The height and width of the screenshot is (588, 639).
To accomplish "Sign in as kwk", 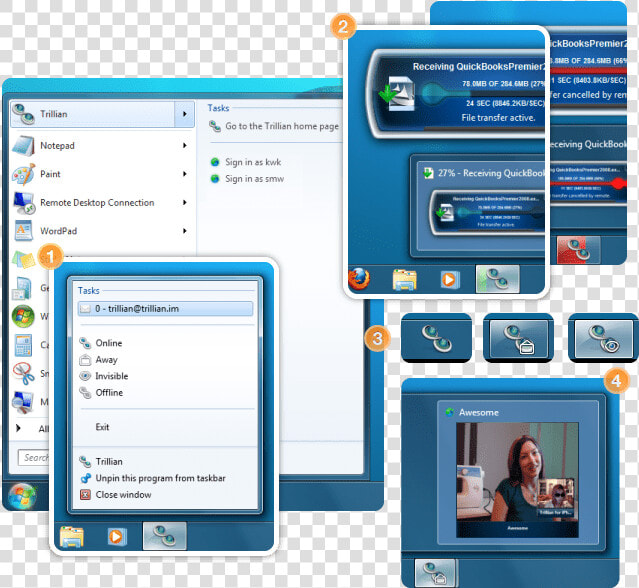I will coord(253,162).
